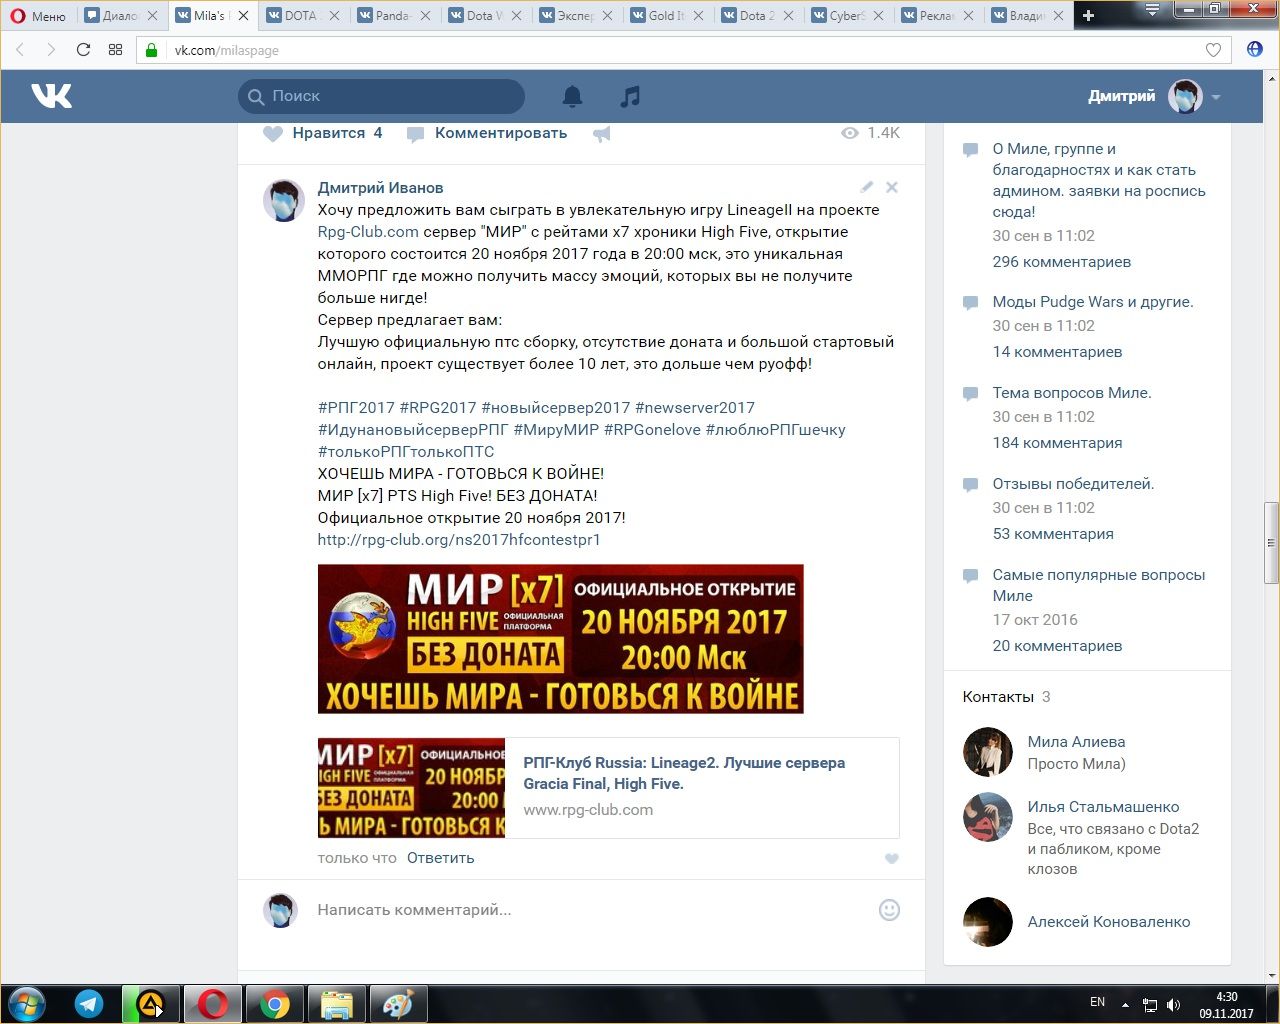Close the Mila's browser tab
The image size is (1280, 1024).
point(243,16)
